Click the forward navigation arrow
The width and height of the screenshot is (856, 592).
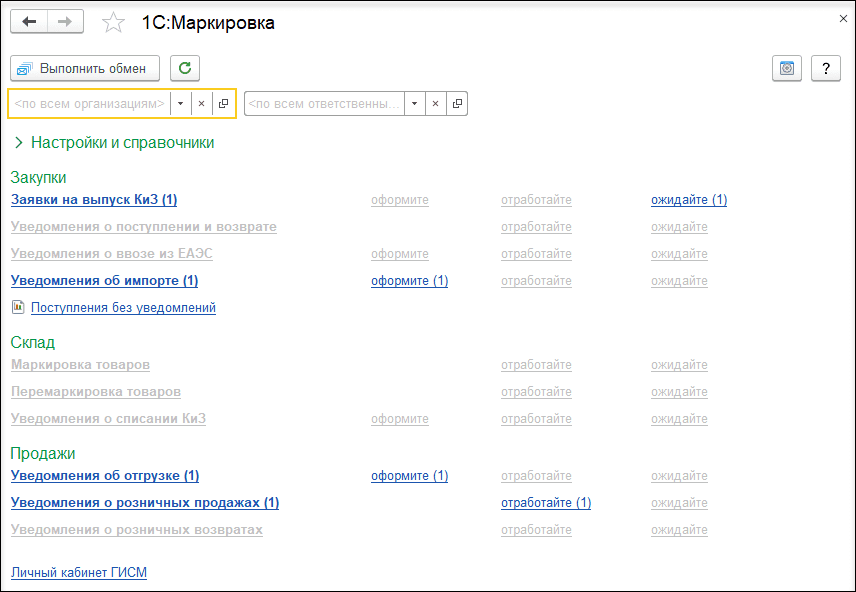(x=65, y=22)
